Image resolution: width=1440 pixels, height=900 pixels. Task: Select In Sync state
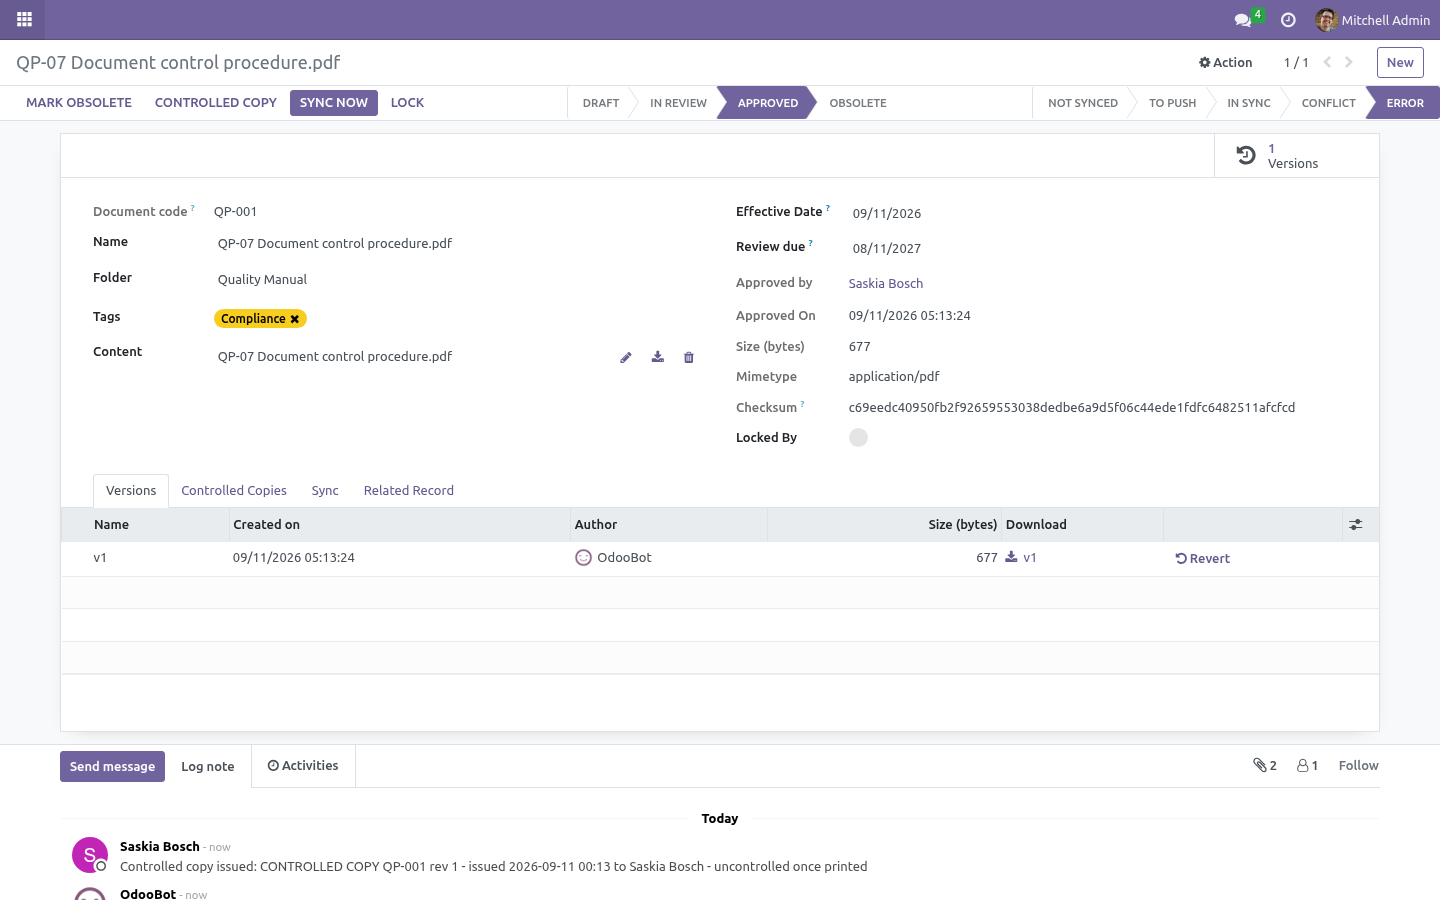point(1249,103)
